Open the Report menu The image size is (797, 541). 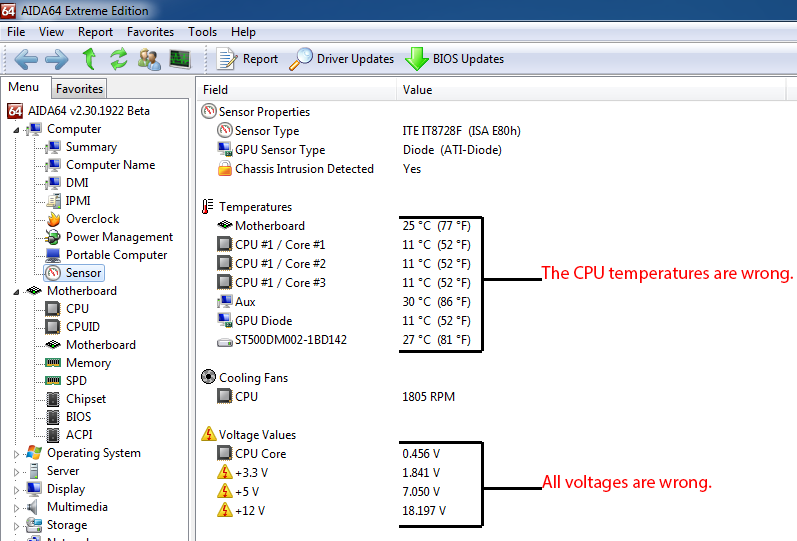coord(95,32)
